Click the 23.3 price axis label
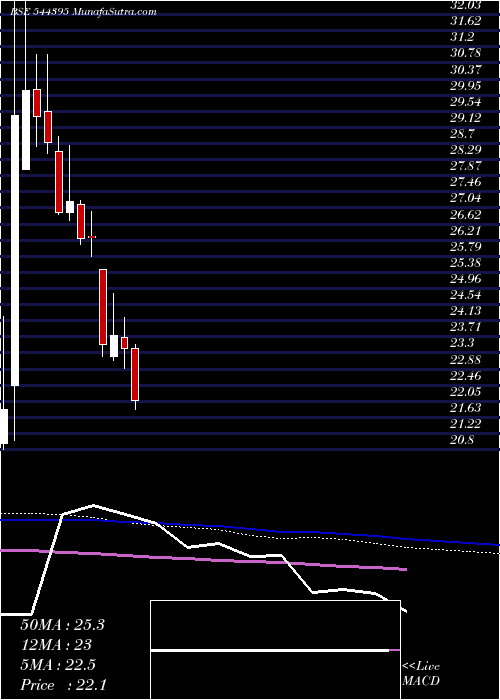Viewport: 500px width, 700px height. (x=462, y=344)
